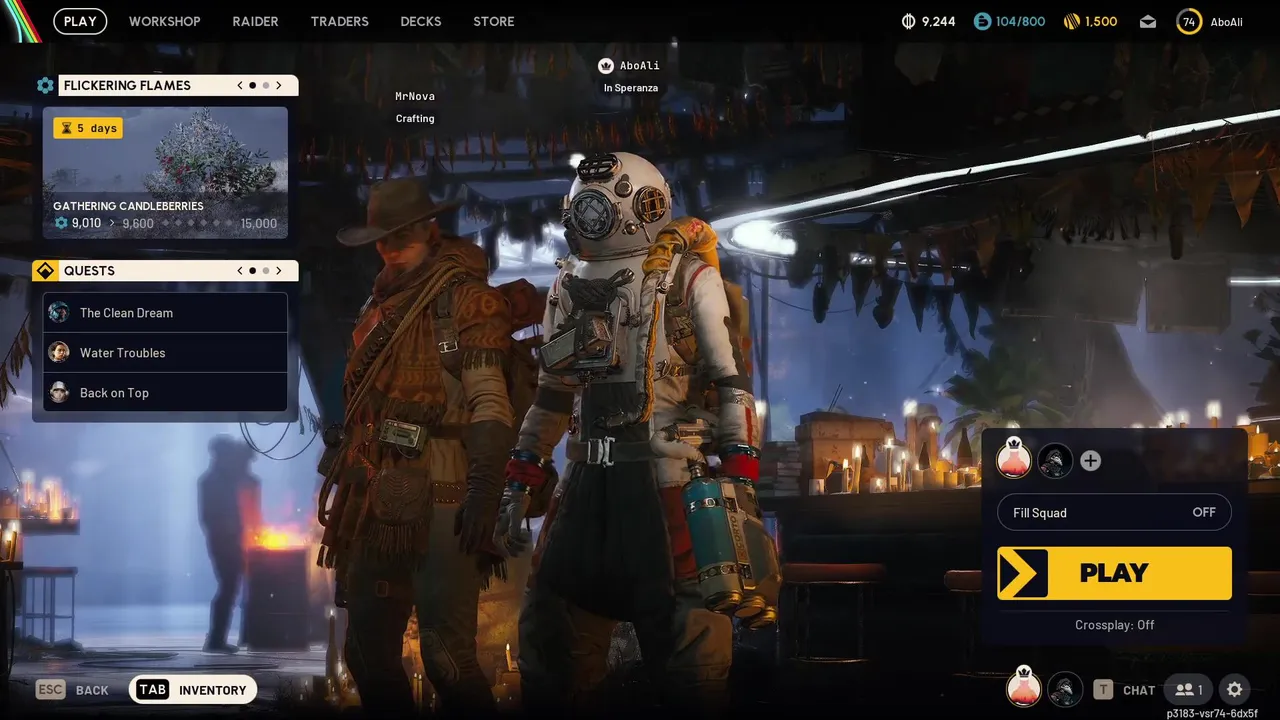
Task: Open the Back on Top quest
Action: point(165,392)
